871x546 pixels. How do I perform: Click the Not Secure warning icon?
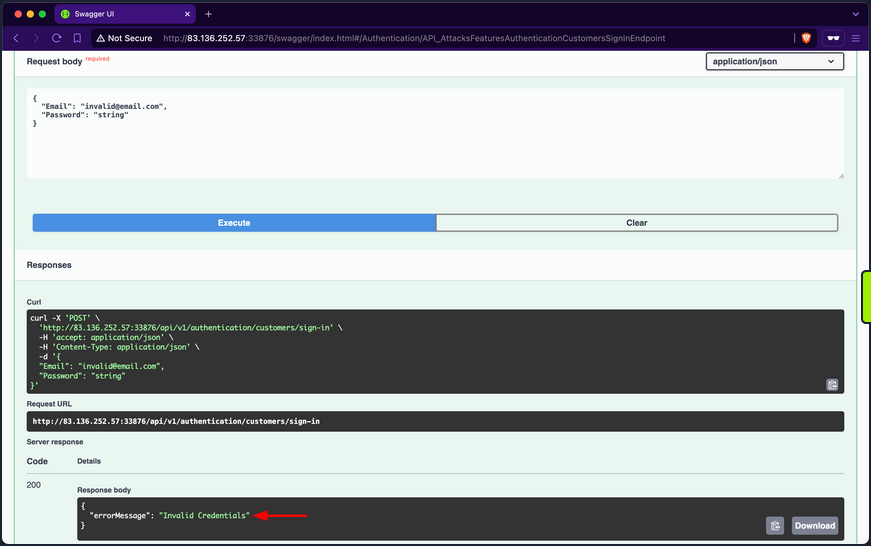[x=100, y=38]
